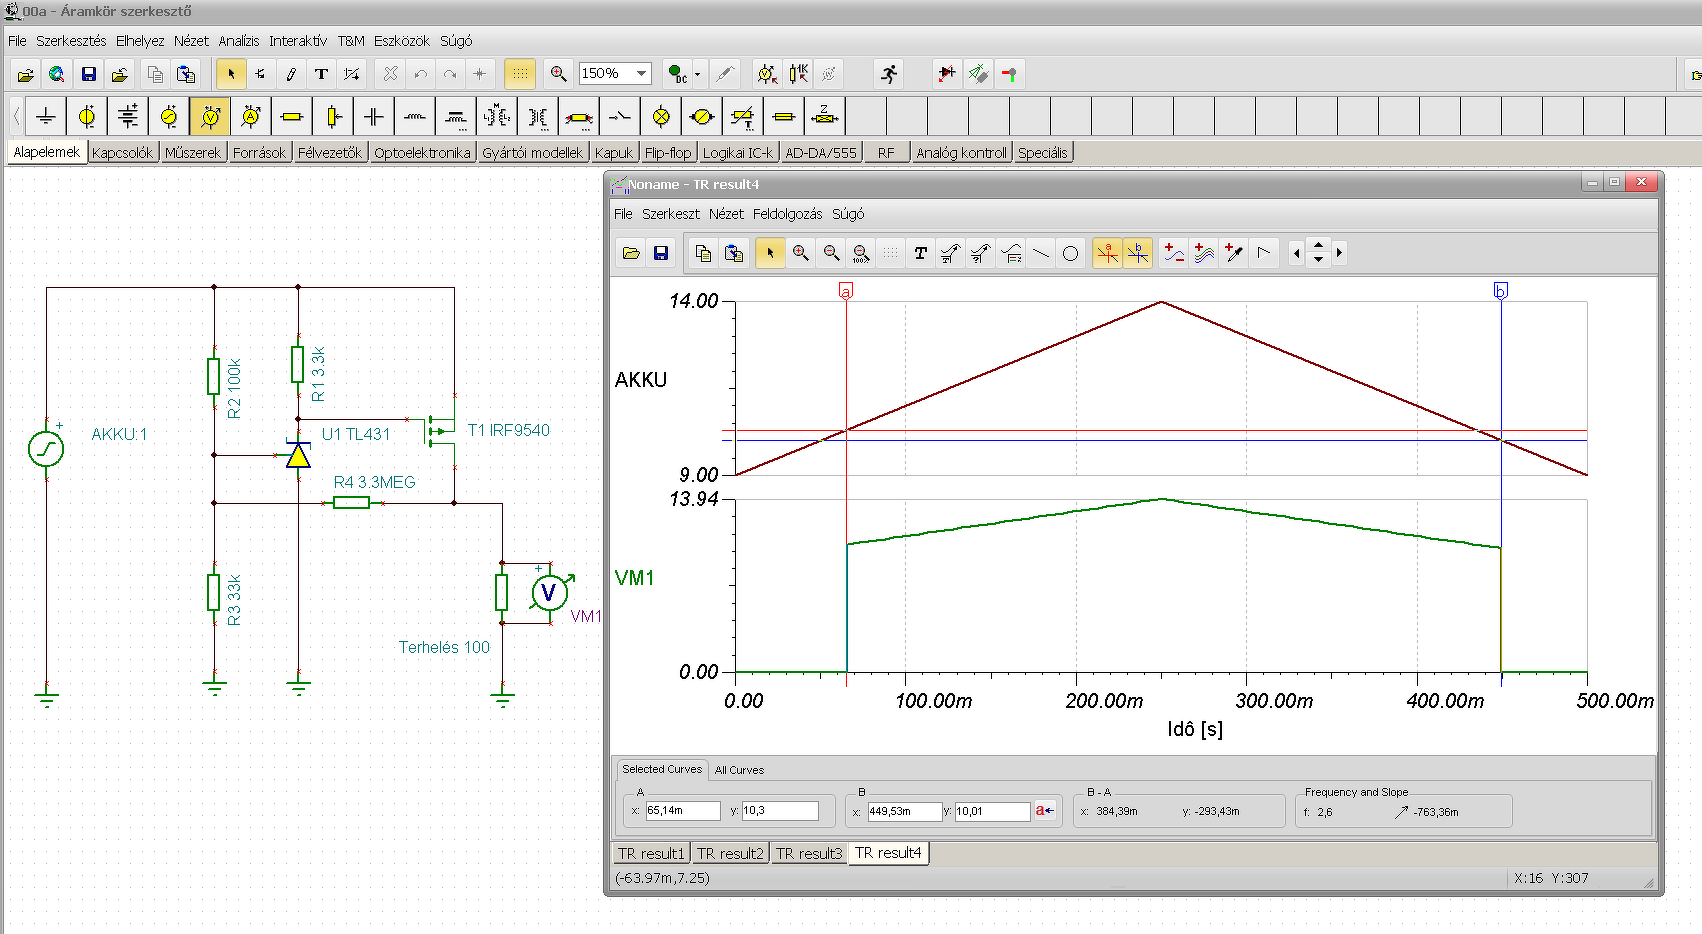
Task: Click cursor A x-value field showing 65,14m
Action: tap(682, 811)
